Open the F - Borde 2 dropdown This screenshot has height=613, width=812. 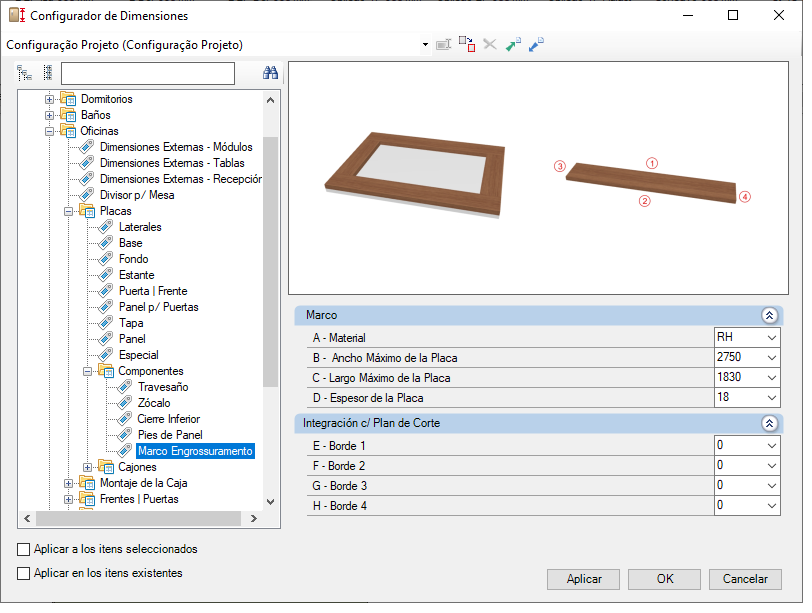click(x=772, y=466)
